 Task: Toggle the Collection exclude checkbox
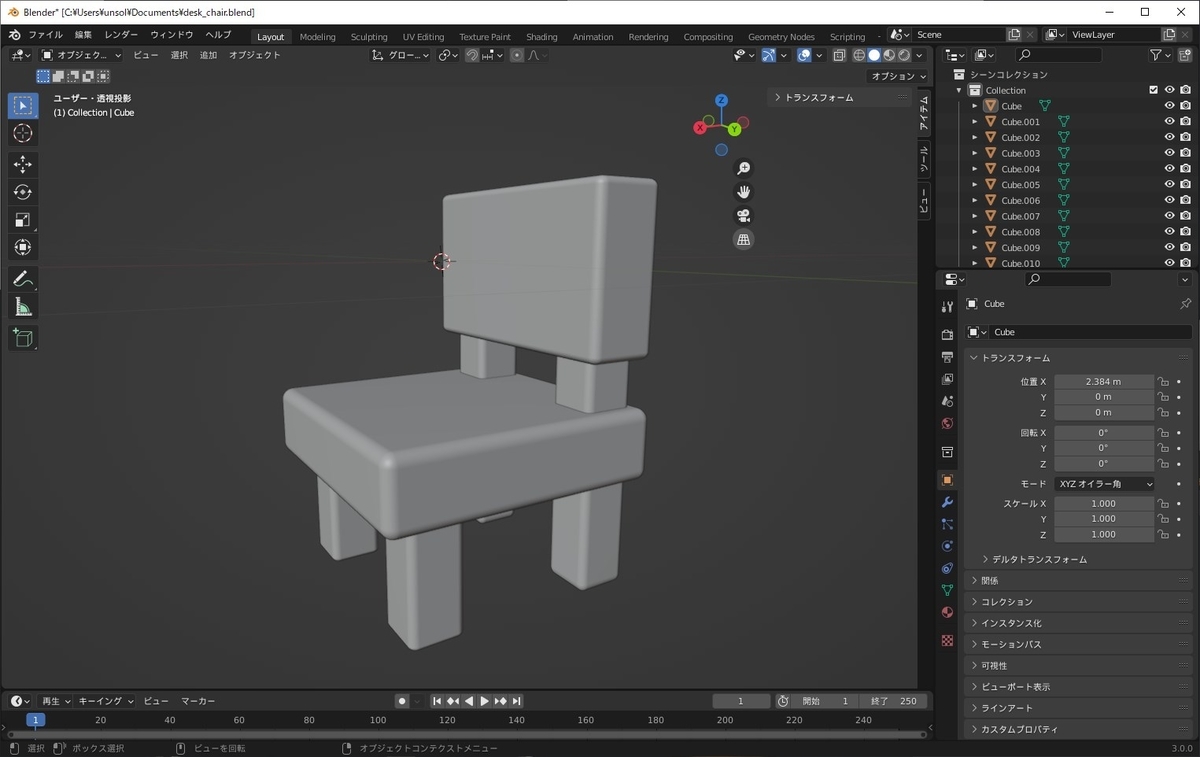(1153, 90)
